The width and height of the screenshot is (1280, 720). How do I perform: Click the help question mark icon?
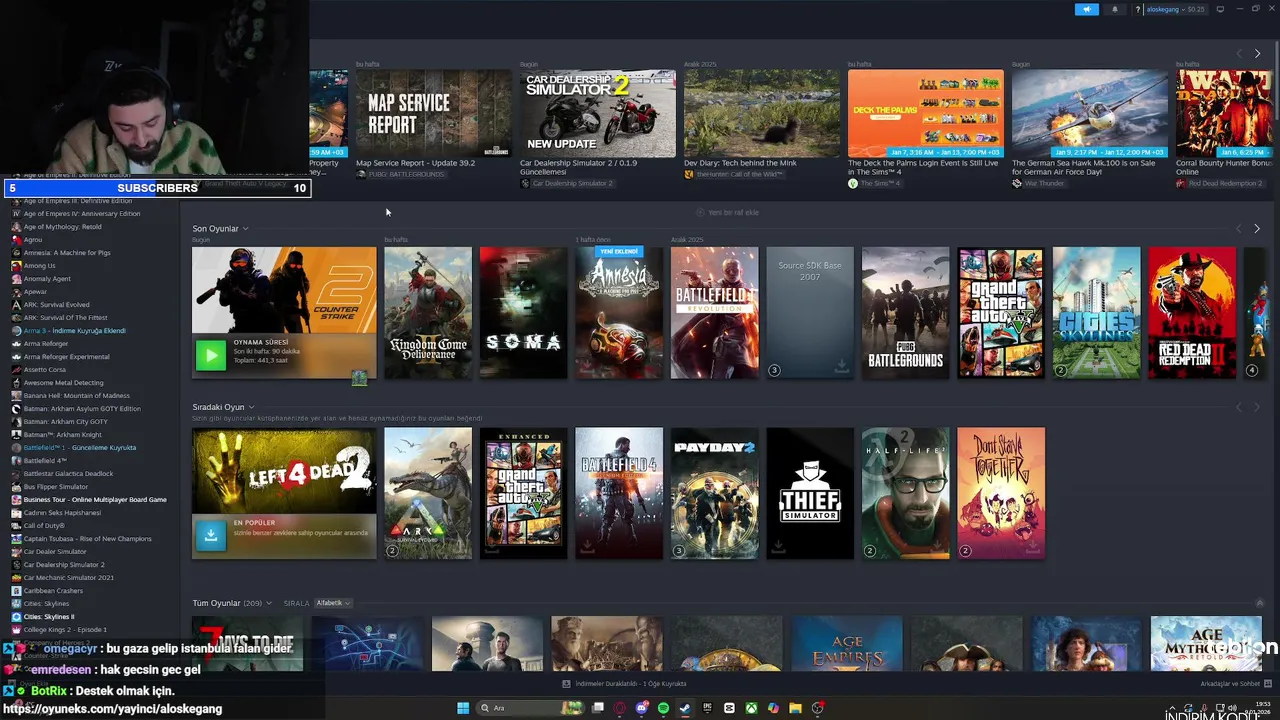[1138, 9]
